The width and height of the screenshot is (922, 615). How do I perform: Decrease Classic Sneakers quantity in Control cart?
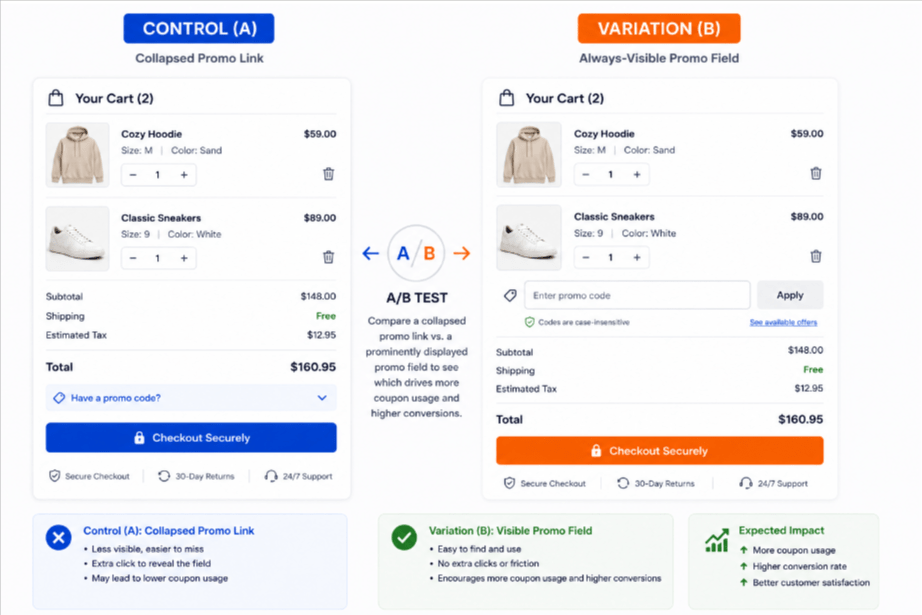click(133, 258)
